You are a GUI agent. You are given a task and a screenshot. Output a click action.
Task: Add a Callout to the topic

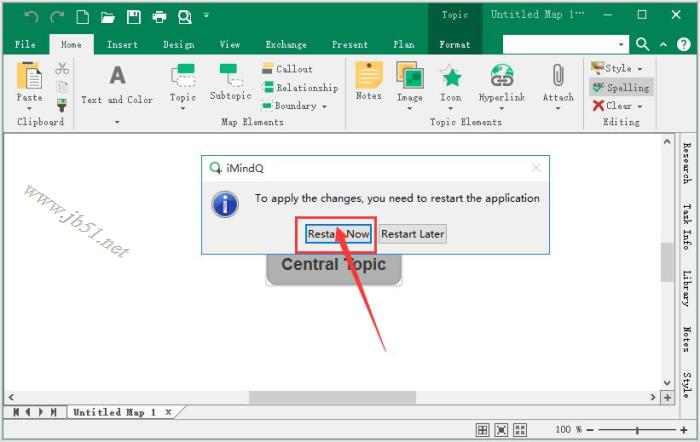coord(288,69)
